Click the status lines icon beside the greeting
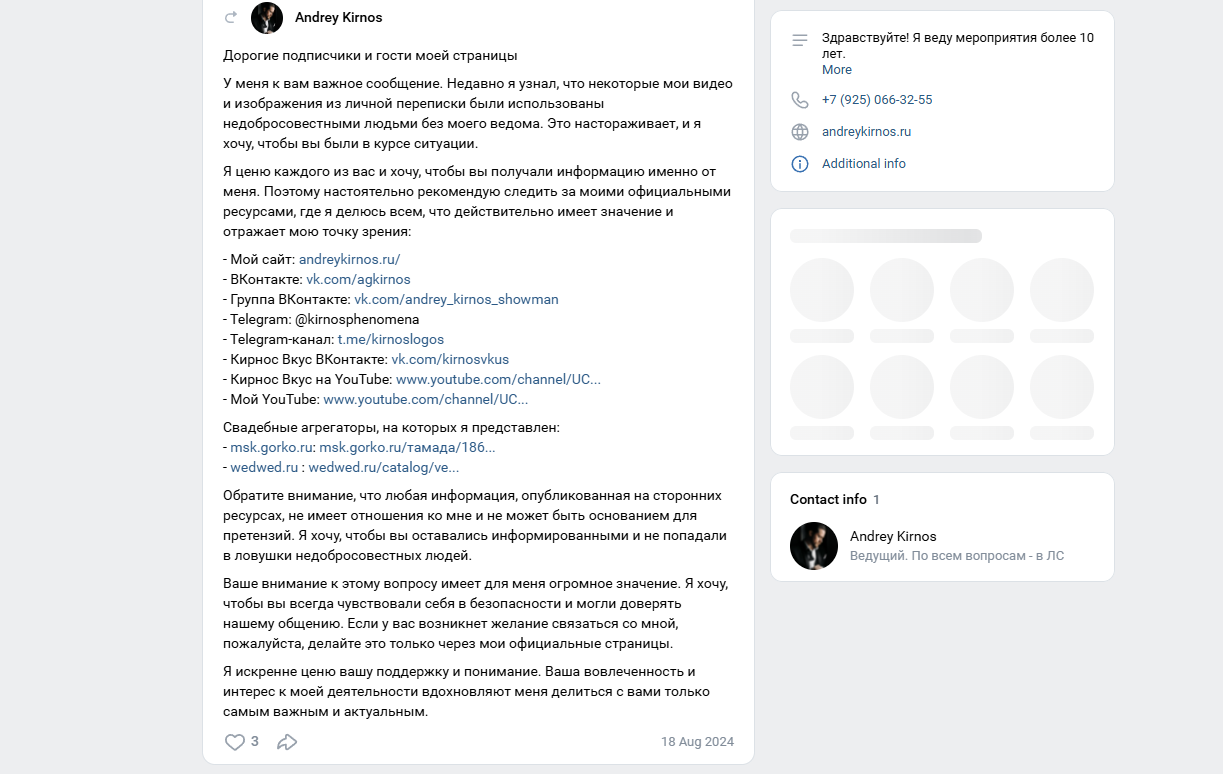Screen dimensions: 1223x774 (799, 39)
